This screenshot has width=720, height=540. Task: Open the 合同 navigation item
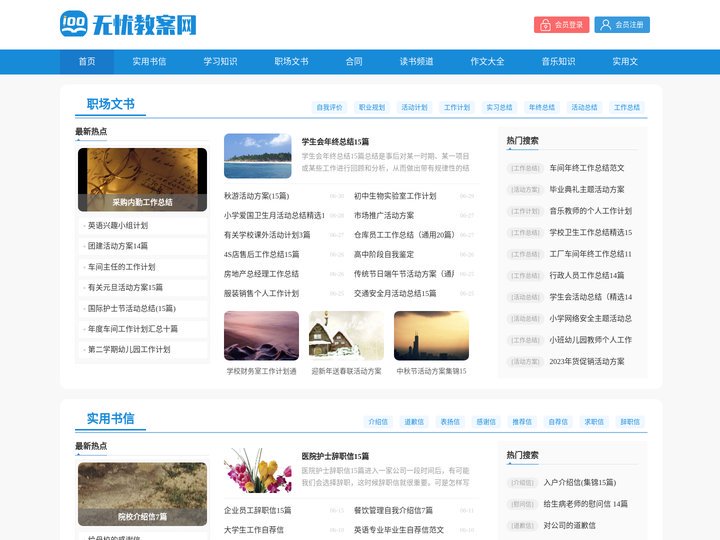354,62
